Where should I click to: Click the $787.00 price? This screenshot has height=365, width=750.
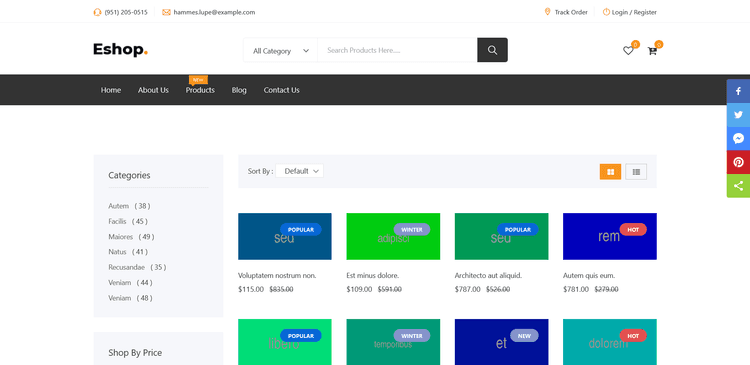pos(467,289)
